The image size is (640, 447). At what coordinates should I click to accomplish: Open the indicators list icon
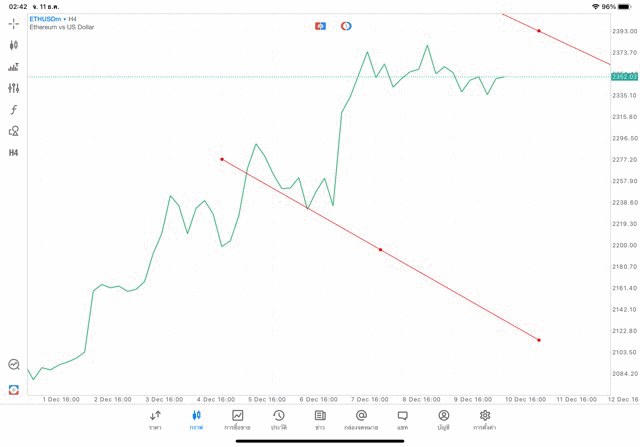tap(14, 67)
